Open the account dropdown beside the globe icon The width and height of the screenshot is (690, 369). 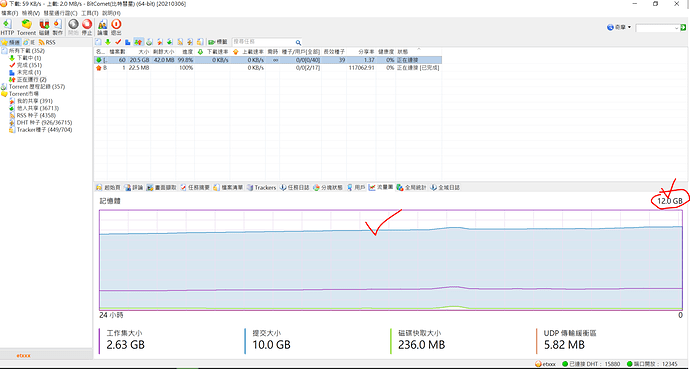click(x=619, y=27)
